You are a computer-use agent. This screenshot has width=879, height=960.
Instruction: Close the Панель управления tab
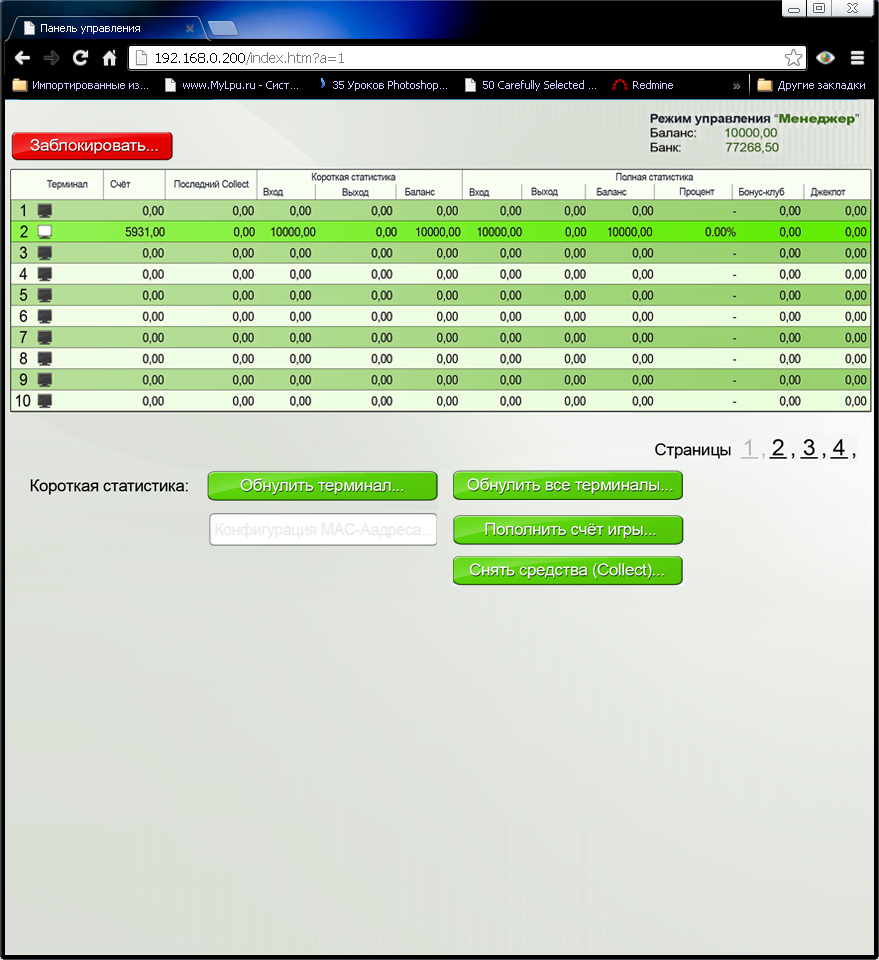(x=190, y=28)
